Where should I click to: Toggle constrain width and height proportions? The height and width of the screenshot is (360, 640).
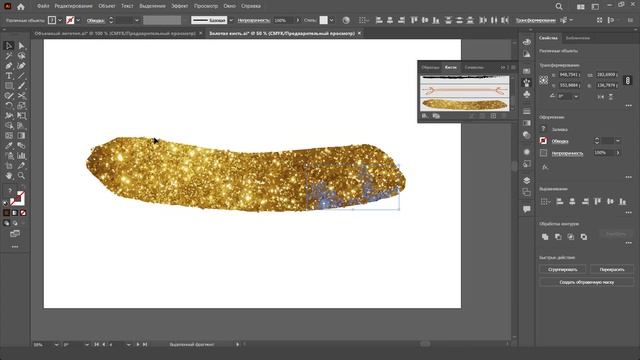628,80
